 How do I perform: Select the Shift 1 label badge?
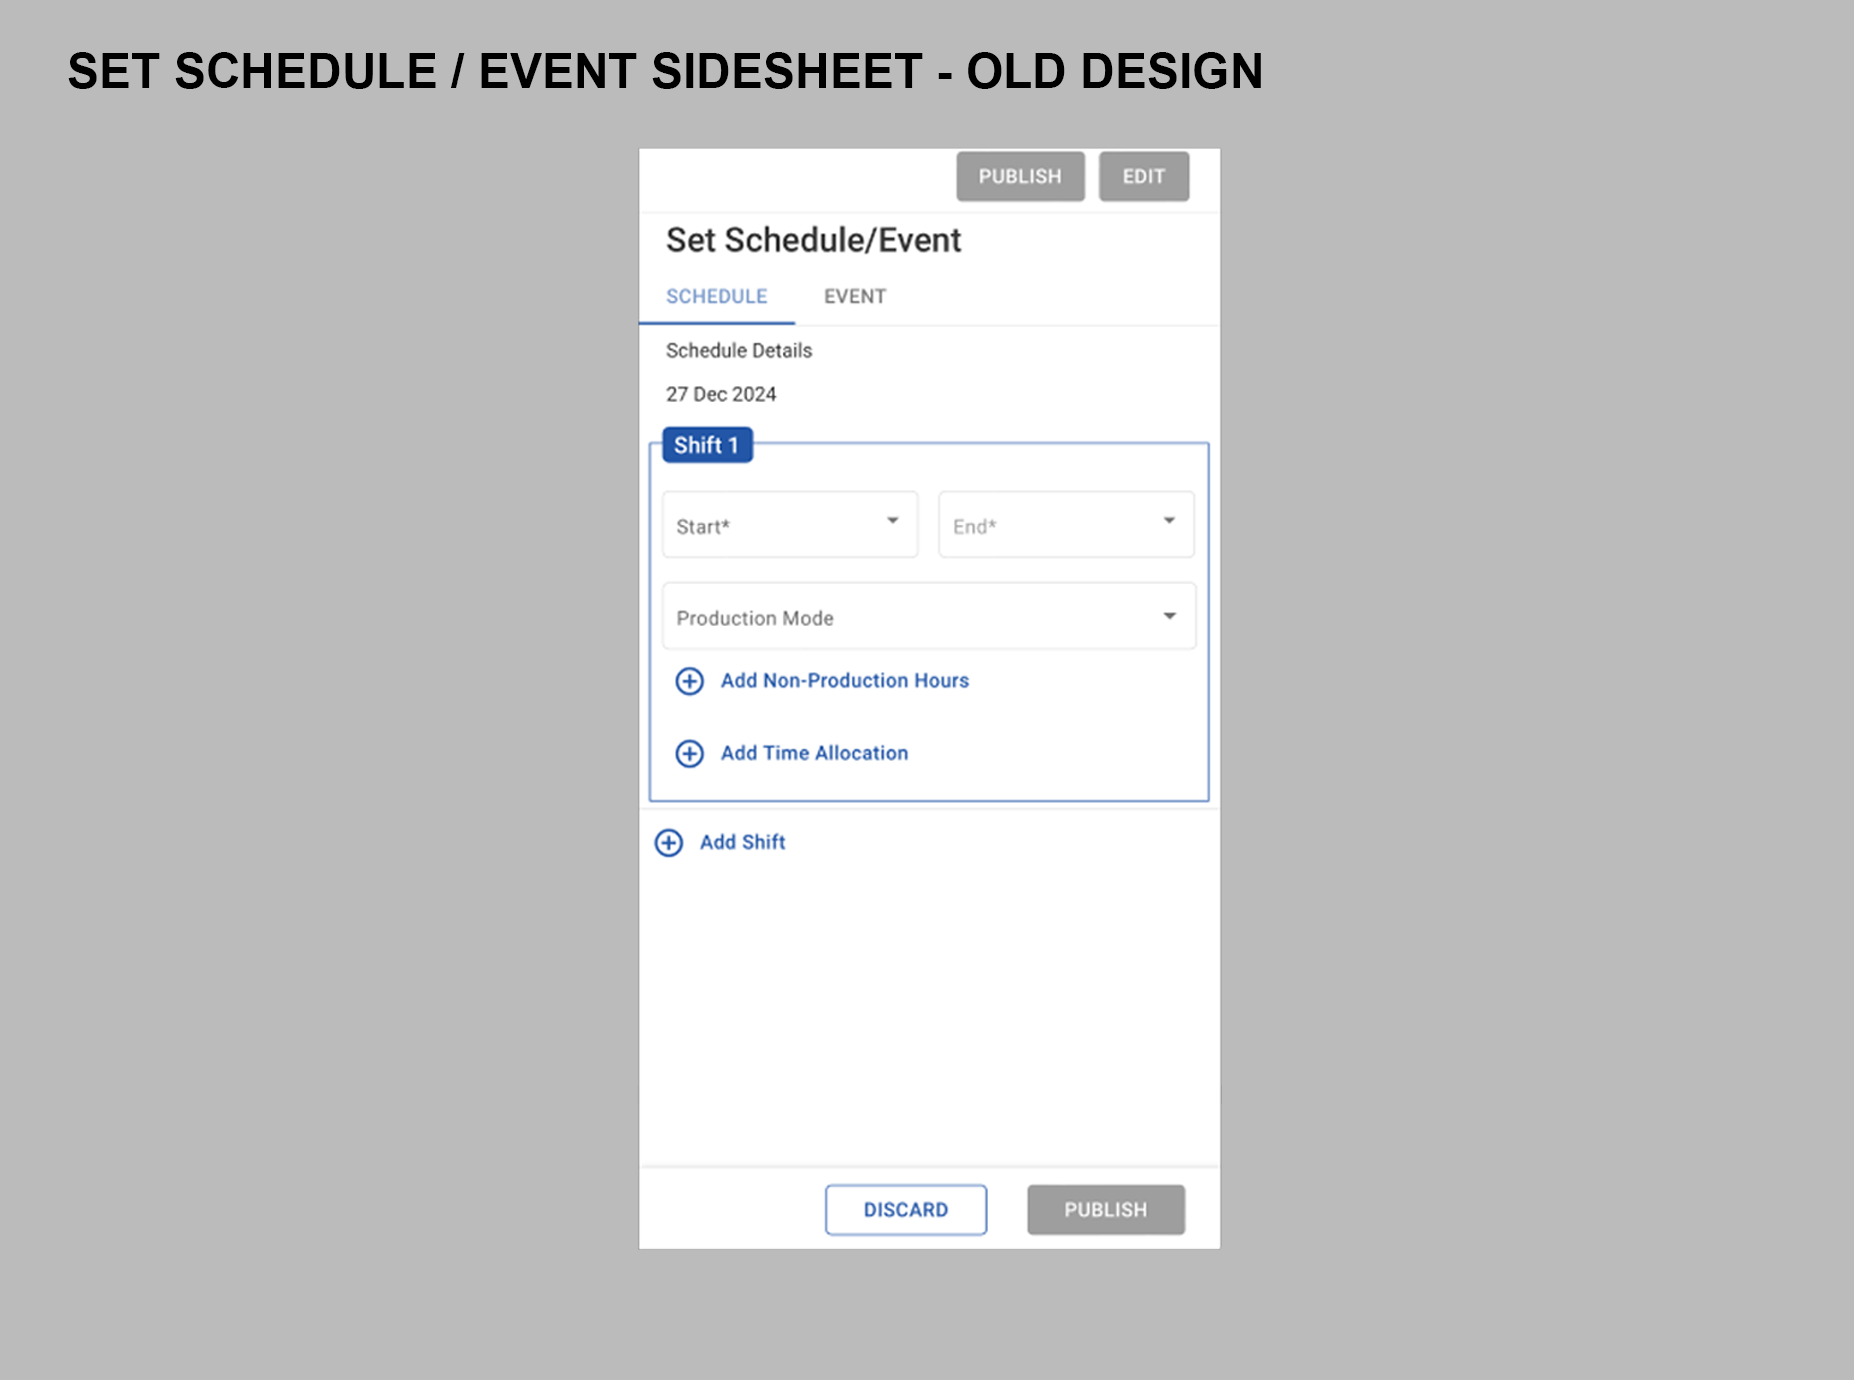click(x=706, y=446)
